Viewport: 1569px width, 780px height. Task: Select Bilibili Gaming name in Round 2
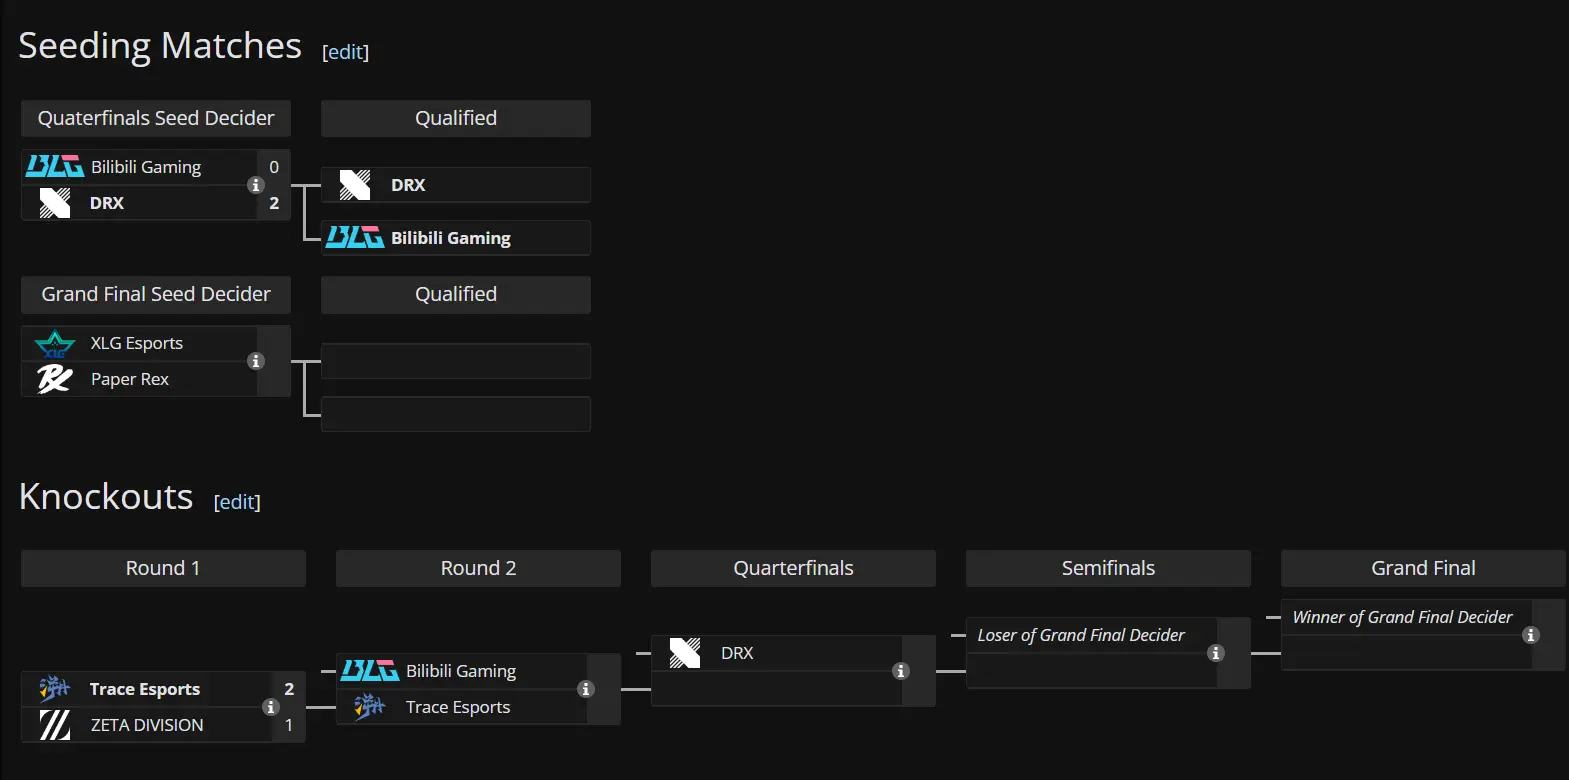pos(461,671)
